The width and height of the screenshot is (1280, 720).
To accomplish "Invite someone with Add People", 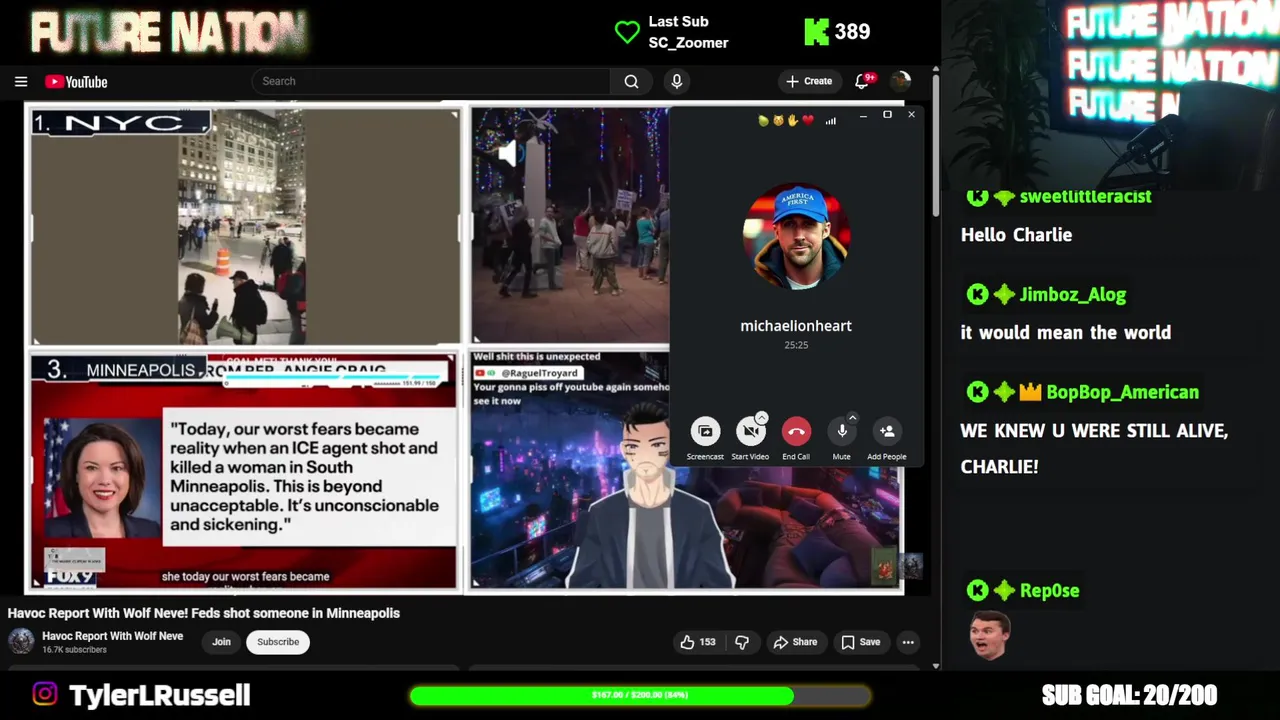I will (x=887, y=431).
